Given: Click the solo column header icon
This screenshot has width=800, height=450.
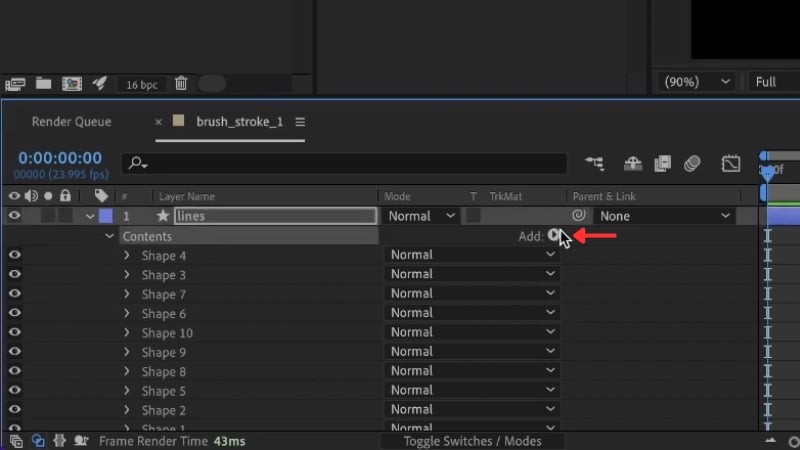Looking at the screenshot, I should (x=48, y=196).
